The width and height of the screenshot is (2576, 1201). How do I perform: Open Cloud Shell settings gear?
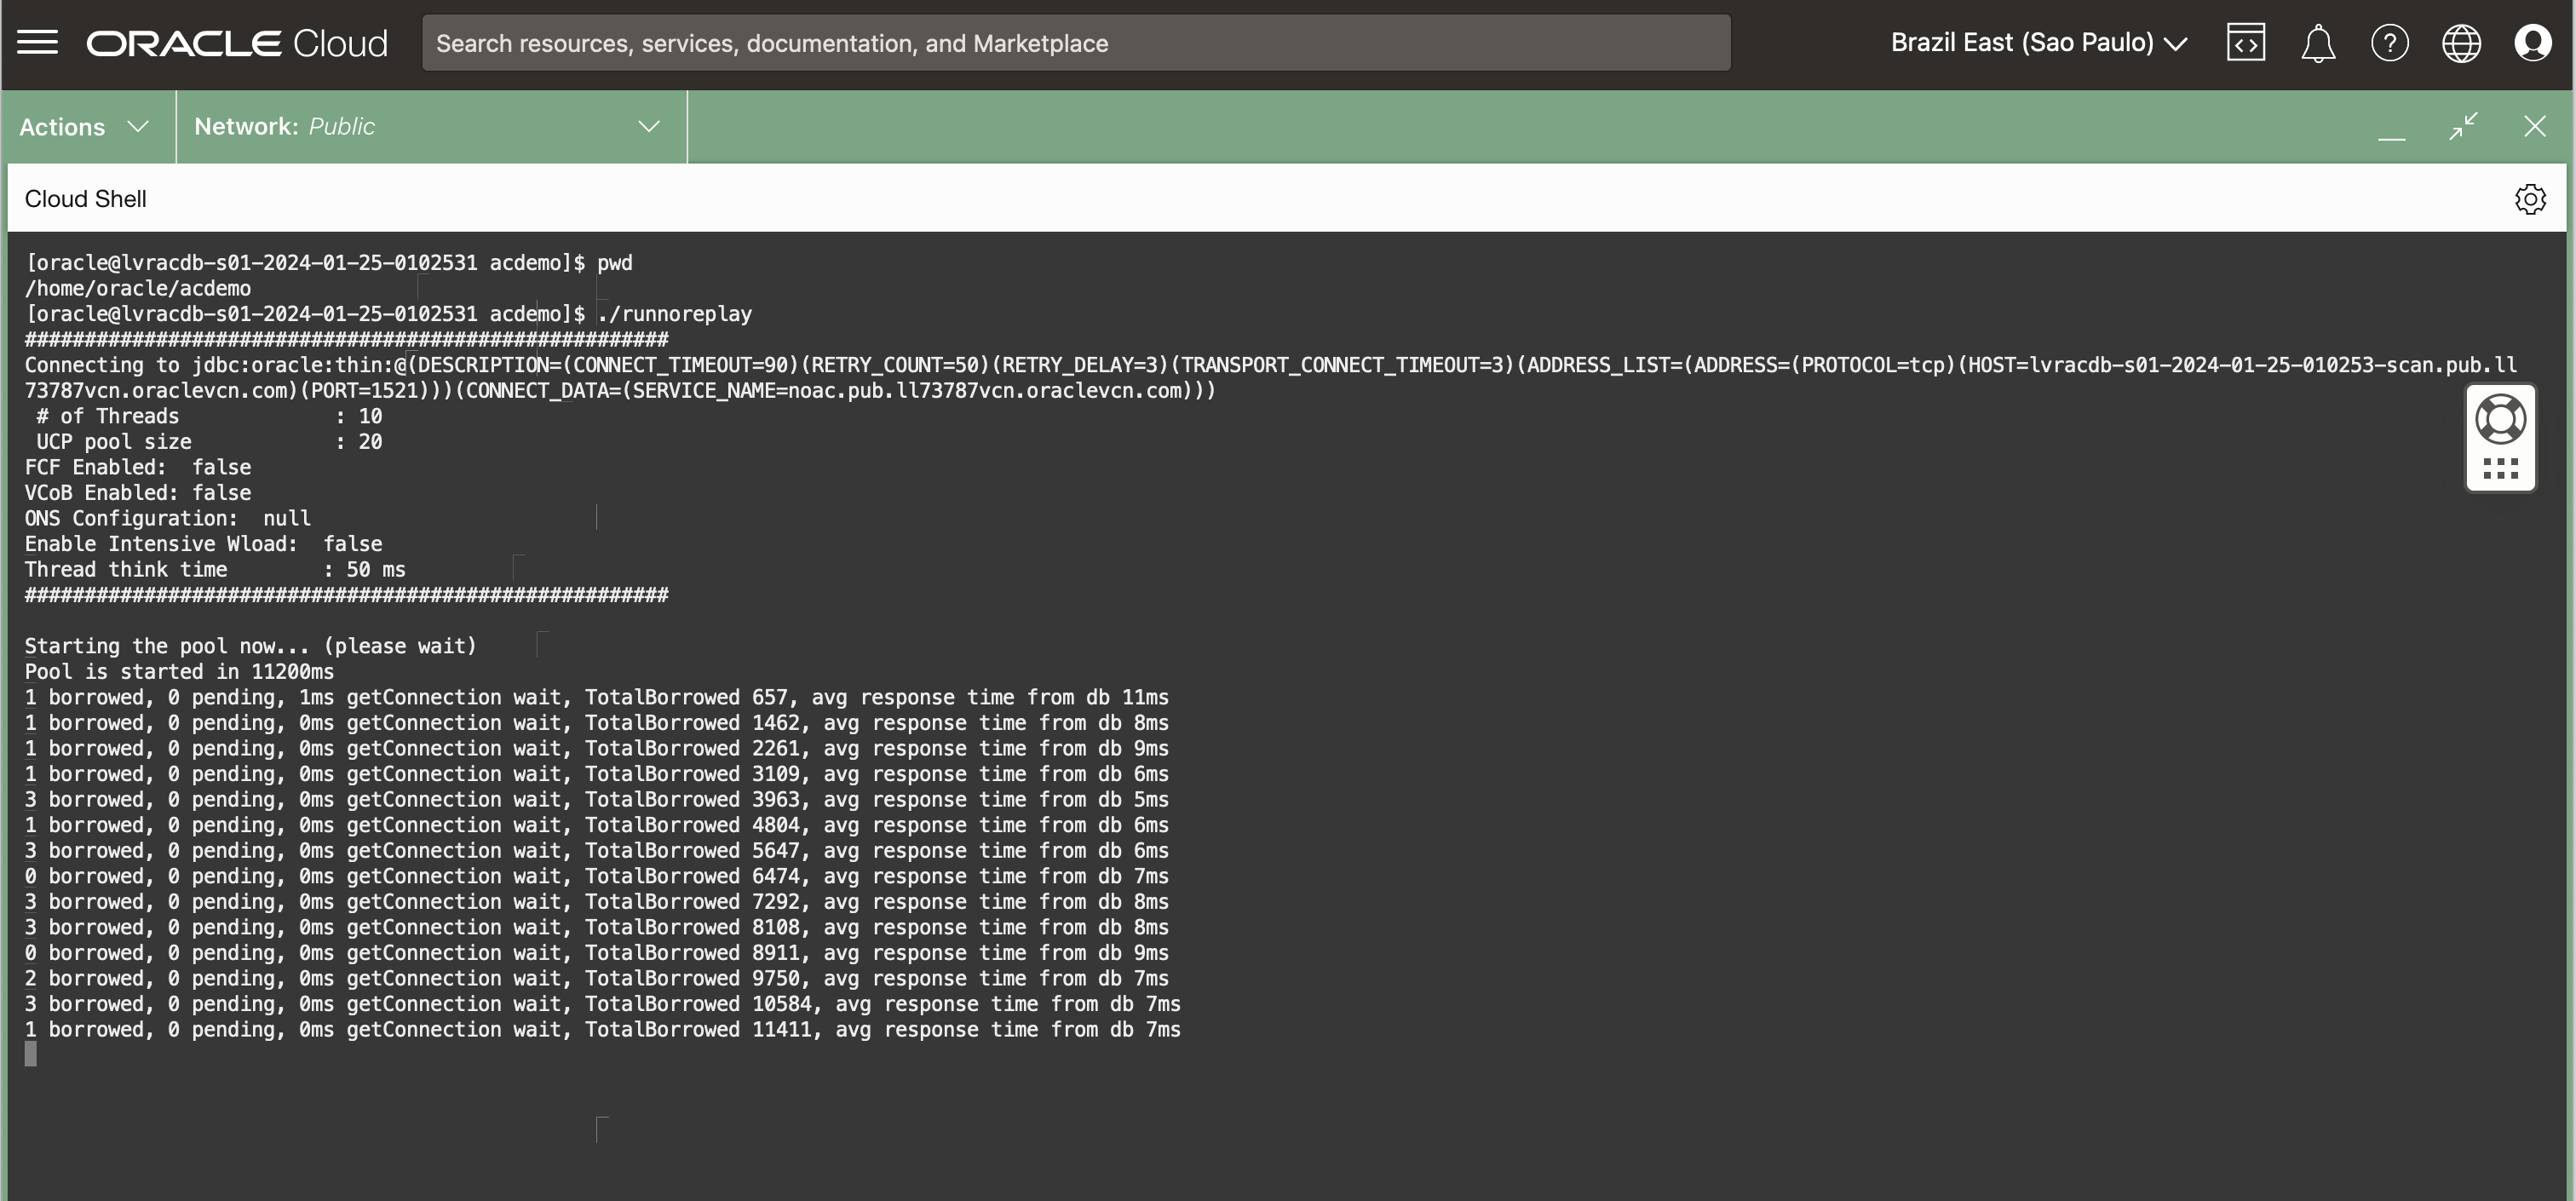2529,199
